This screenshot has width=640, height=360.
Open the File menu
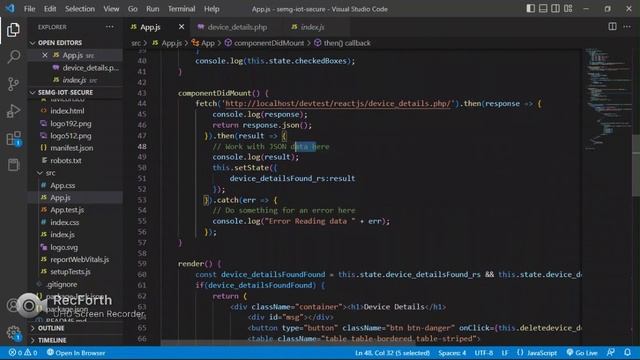click(x=29, y=9)
